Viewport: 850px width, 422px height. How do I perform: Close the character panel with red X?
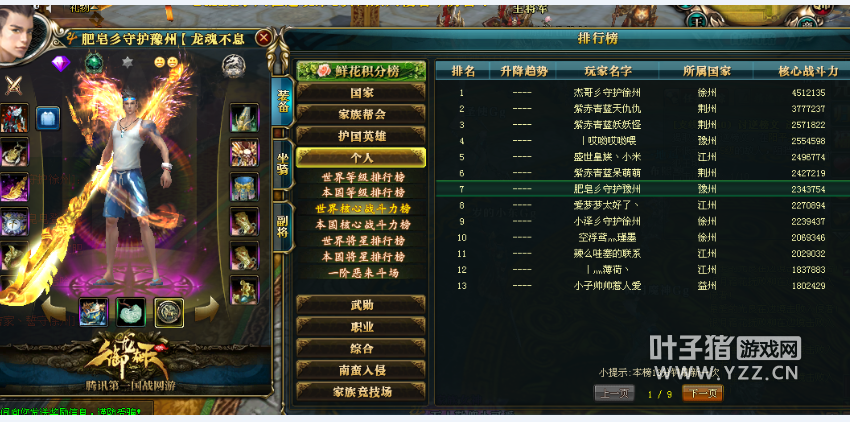263,37
